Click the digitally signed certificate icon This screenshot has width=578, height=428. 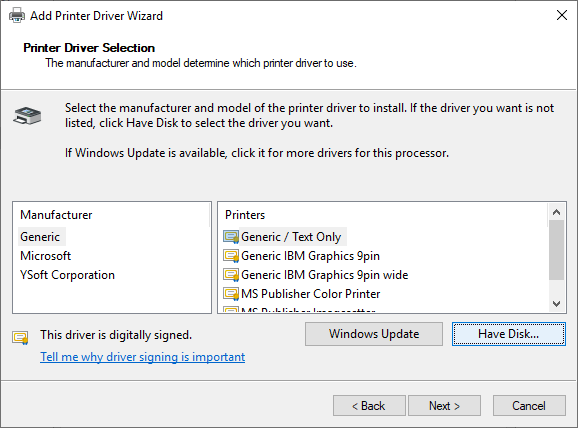[20, 337]
